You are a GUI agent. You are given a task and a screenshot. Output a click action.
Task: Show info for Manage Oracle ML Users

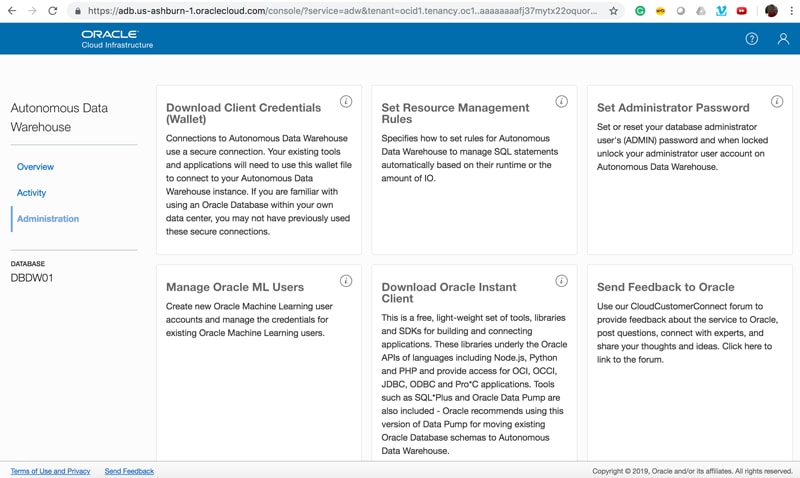point(346,281)
